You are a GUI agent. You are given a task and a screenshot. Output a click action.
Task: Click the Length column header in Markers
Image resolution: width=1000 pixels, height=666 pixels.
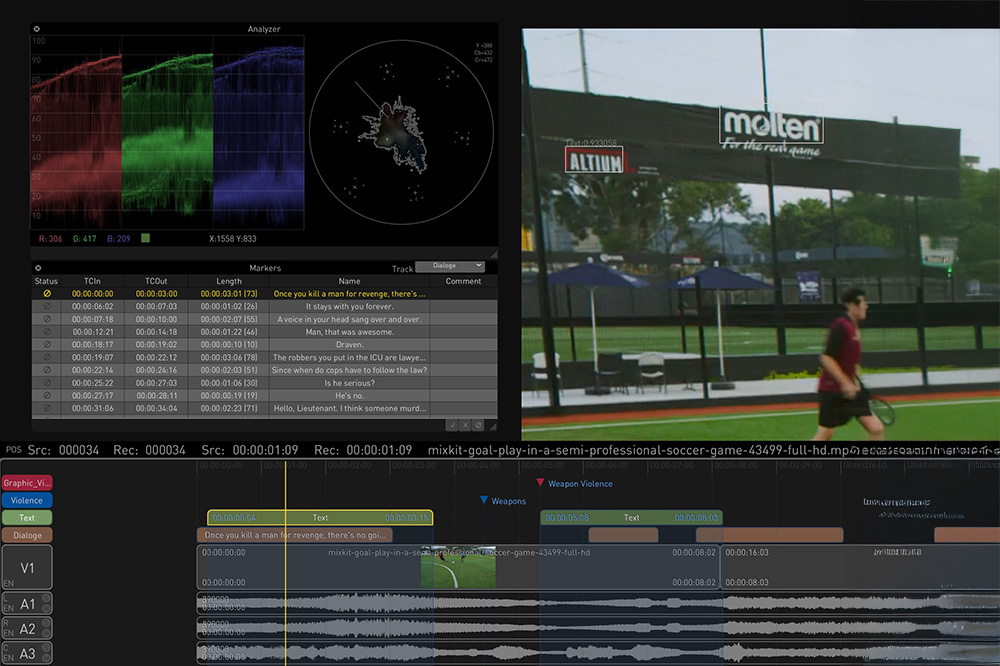pos(229,281)
